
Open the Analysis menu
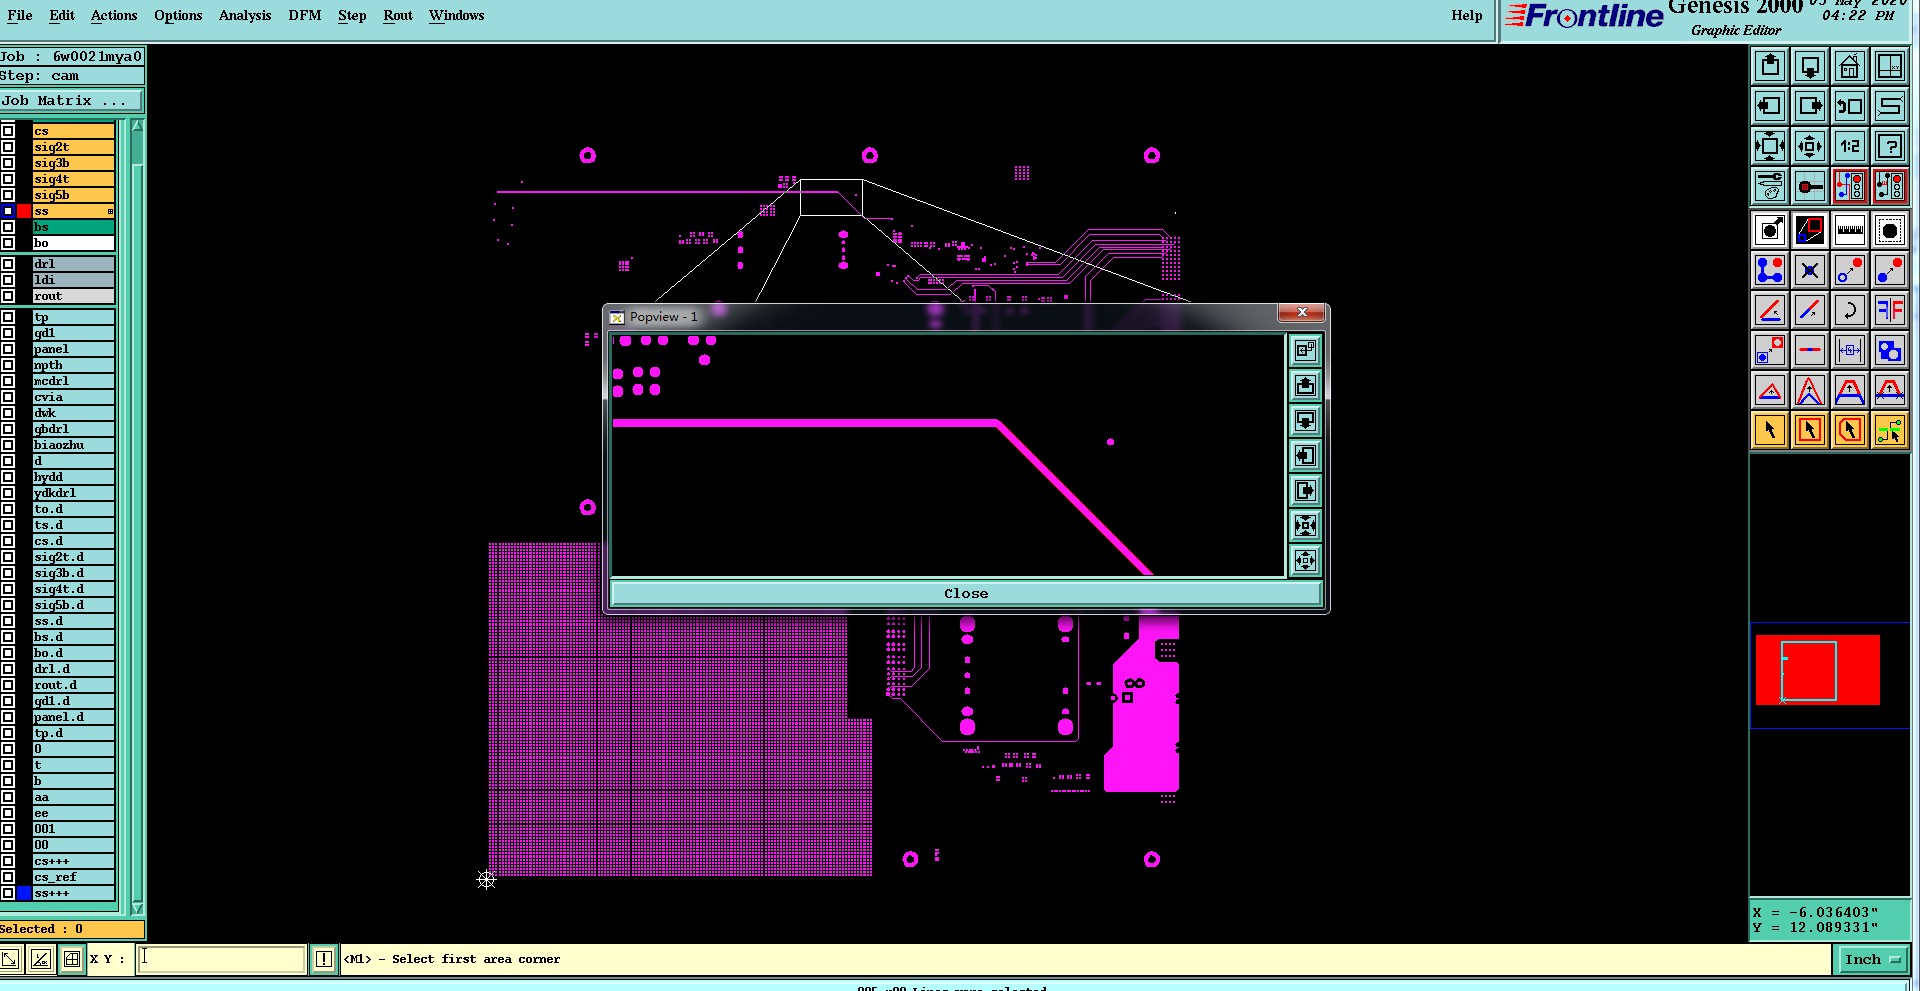tap(245, 15)
